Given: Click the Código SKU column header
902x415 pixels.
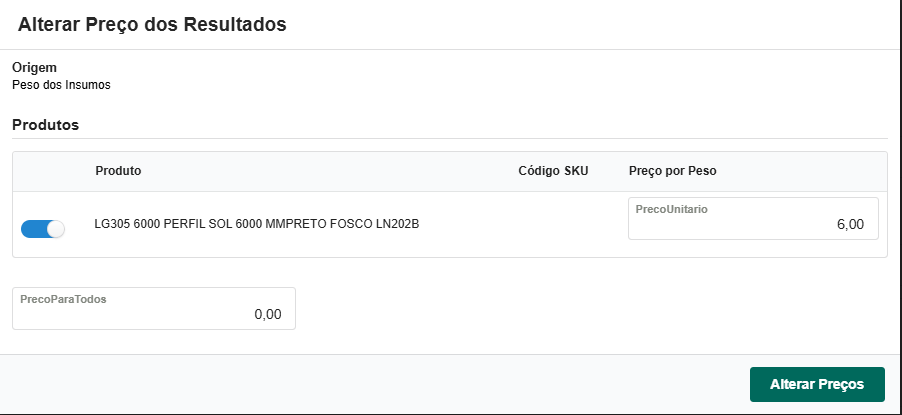Looking at the screenshot, I should pyautogui.click(x=553, y=171).
